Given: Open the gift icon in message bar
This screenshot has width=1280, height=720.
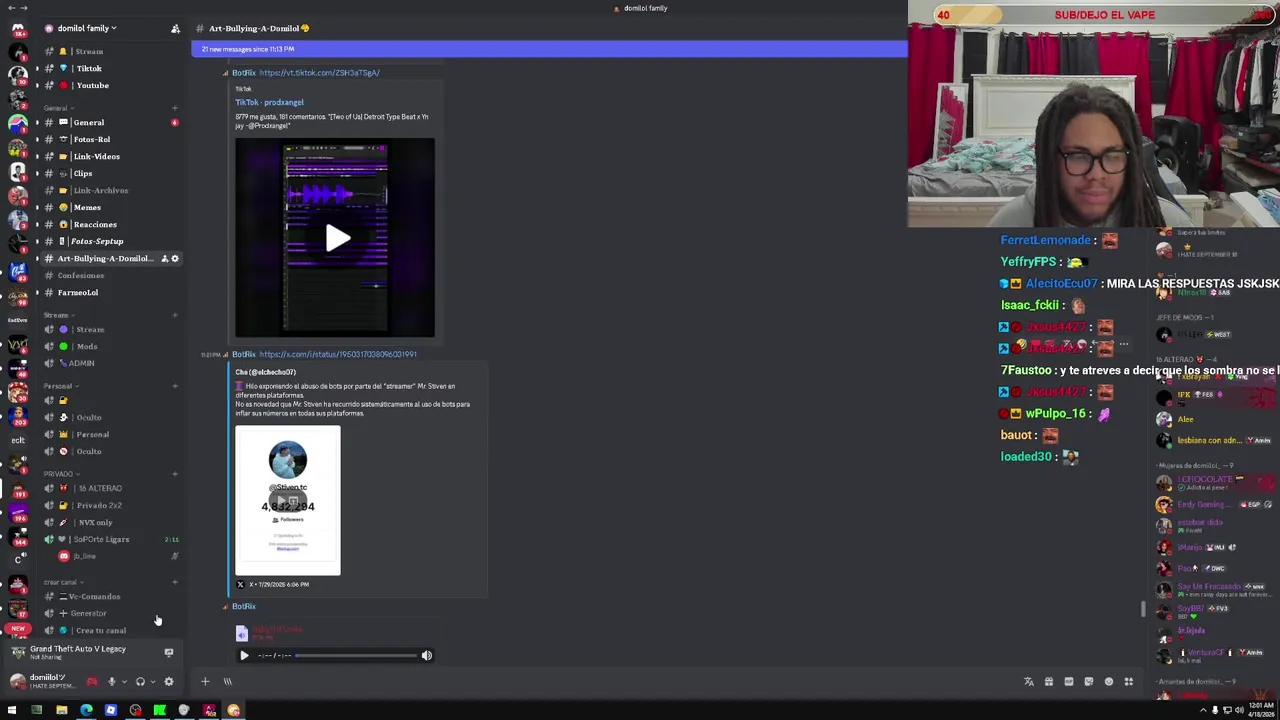Looking at the screenshot, I should coord(1049,682).
